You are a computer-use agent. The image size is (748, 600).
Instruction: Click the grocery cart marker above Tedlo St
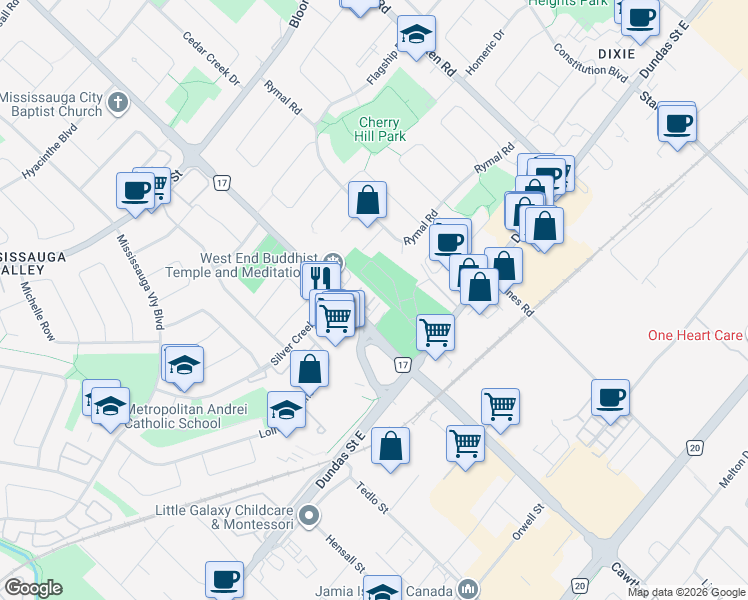point(466,445)
